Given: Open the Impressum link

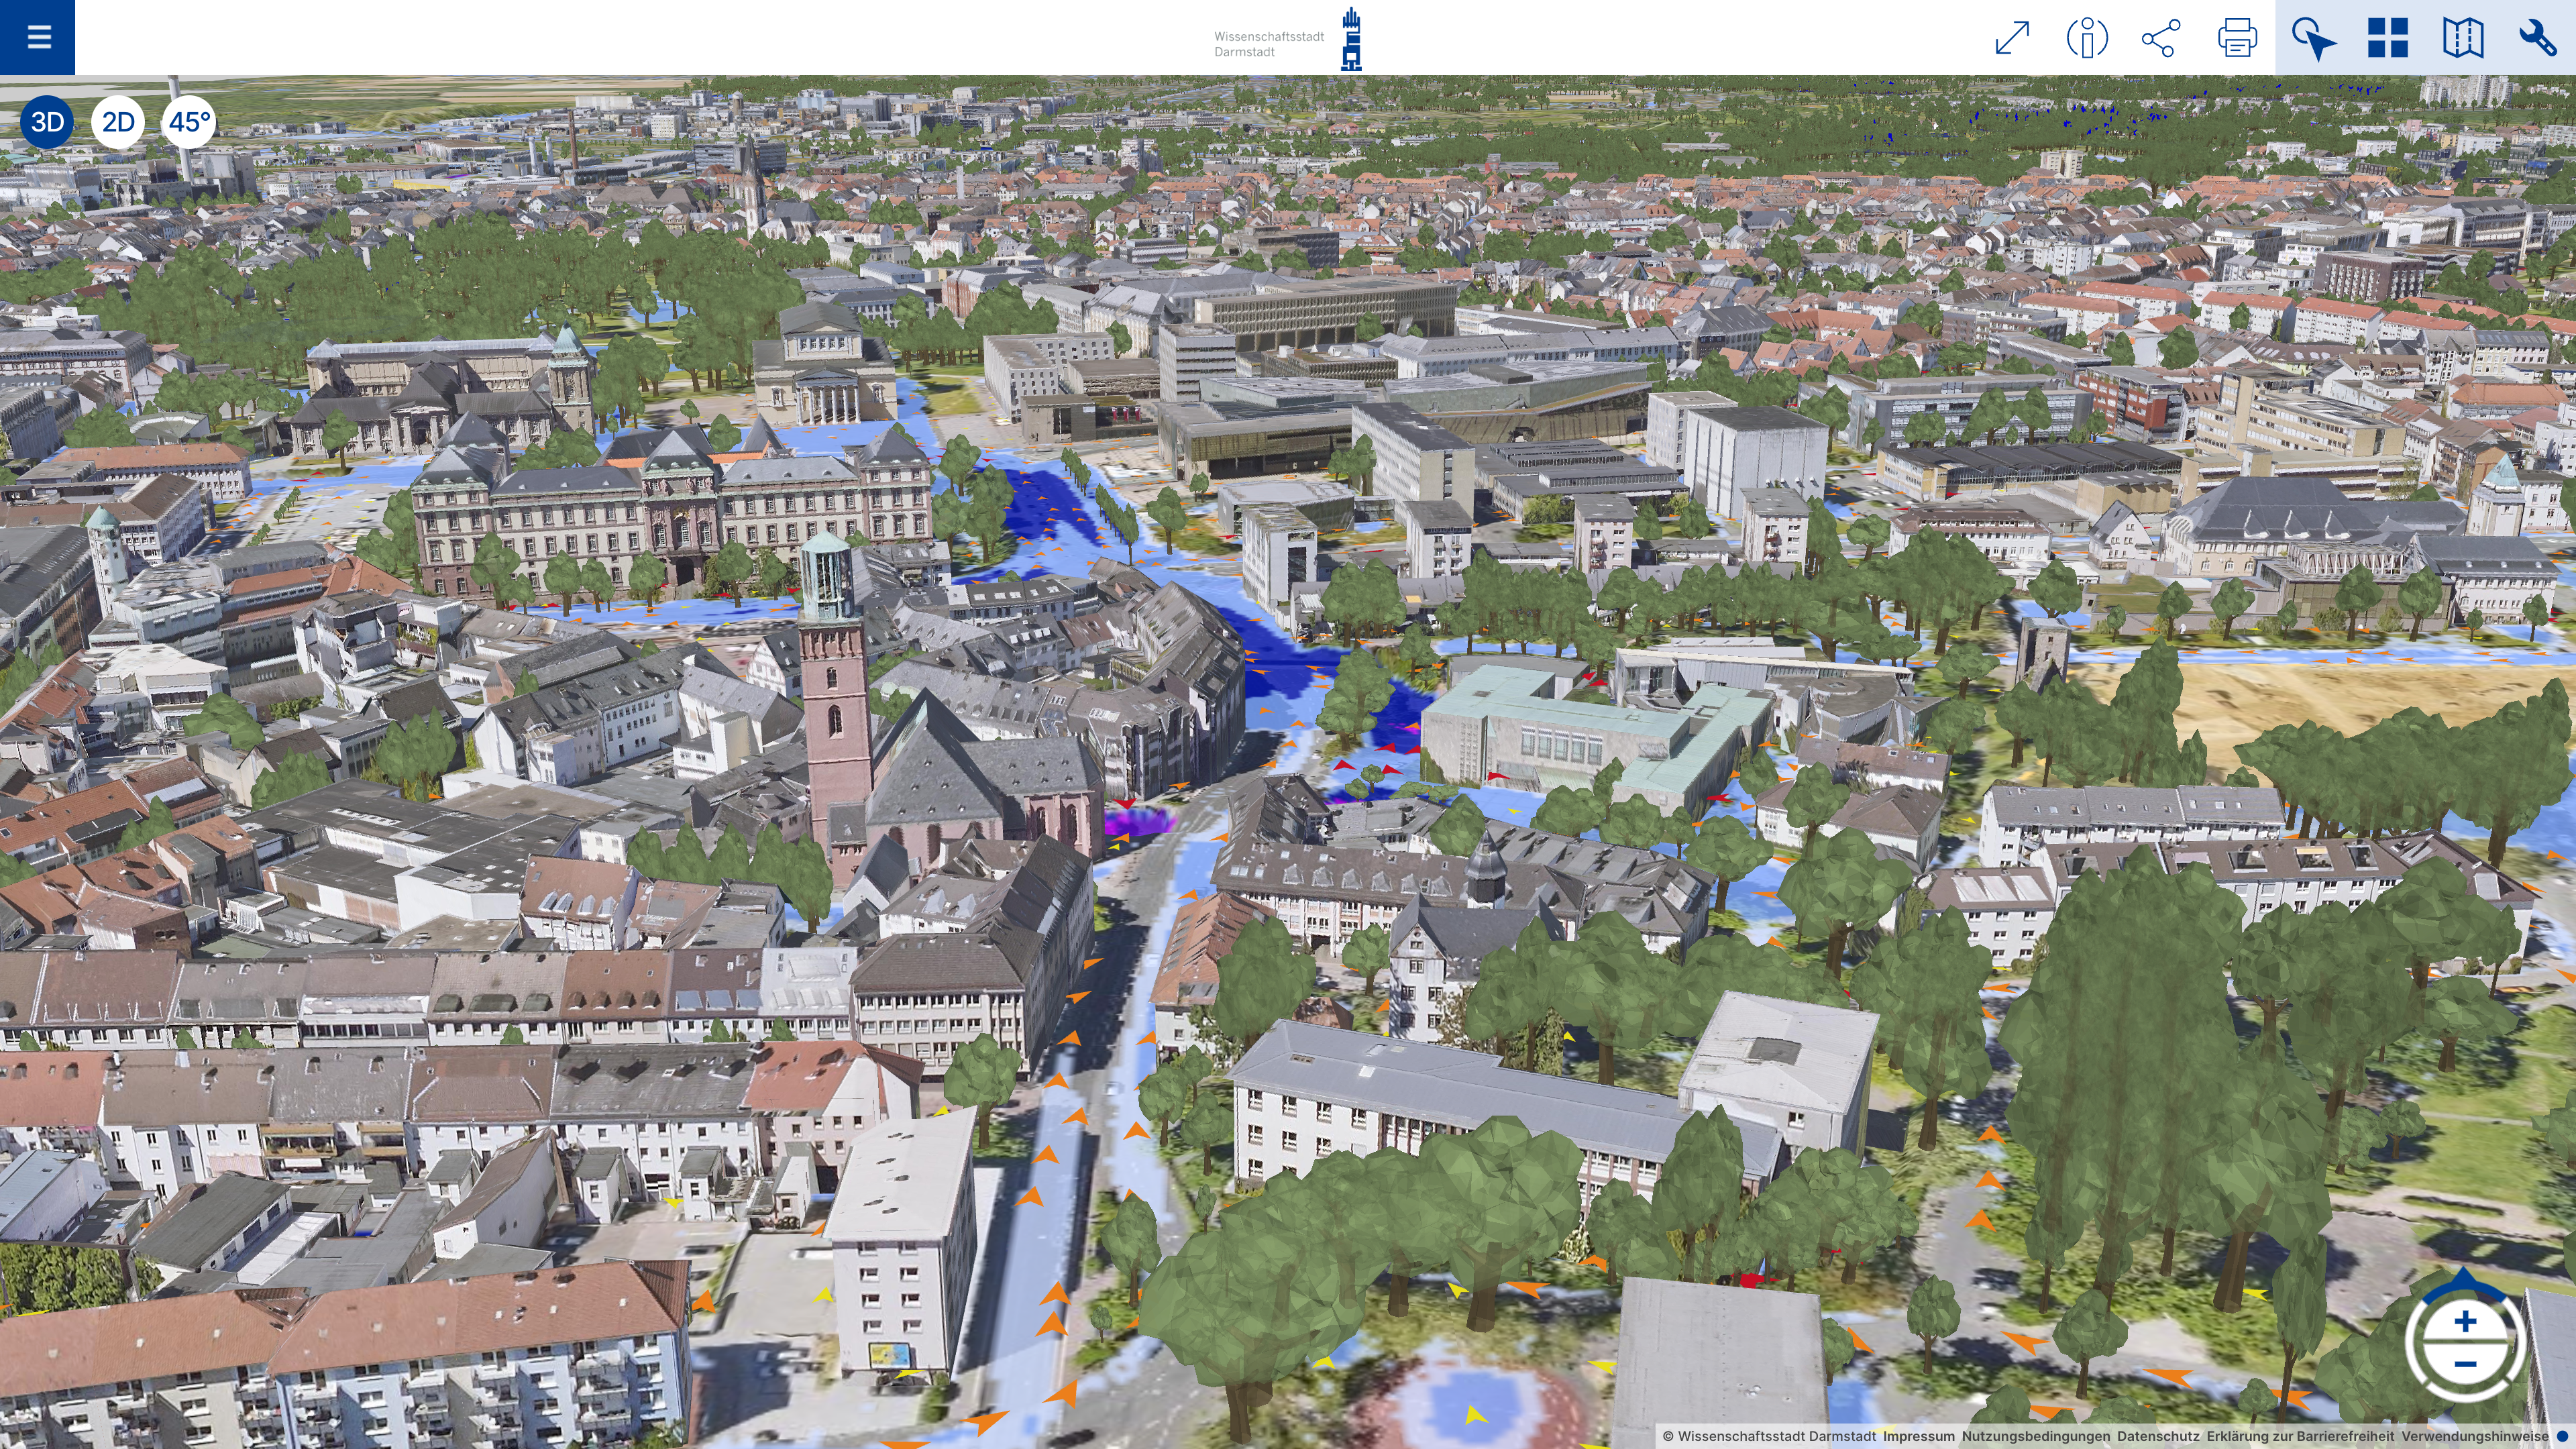Looking at the screenshot, I should coord(1918,1436).
